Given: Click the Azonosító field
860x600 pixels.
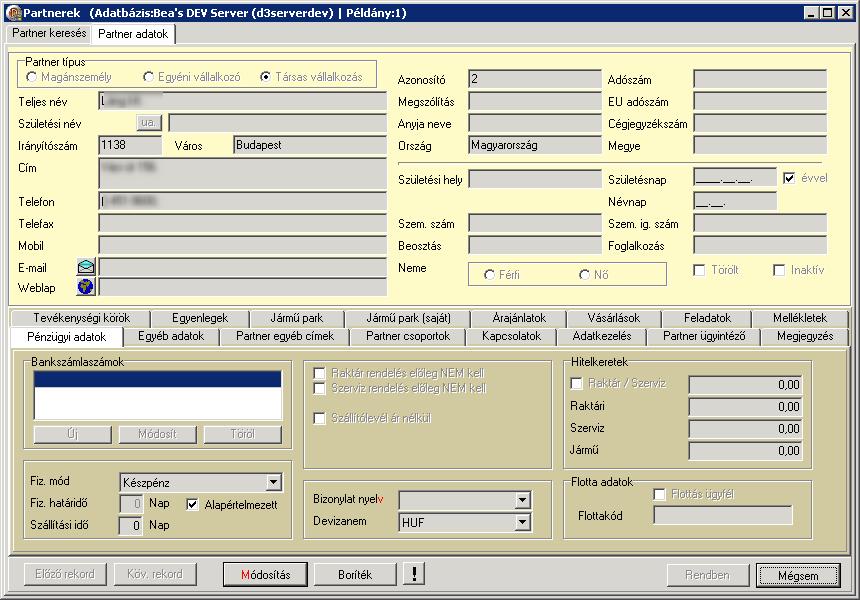Looking at the screenshot, I should point(535,79).
